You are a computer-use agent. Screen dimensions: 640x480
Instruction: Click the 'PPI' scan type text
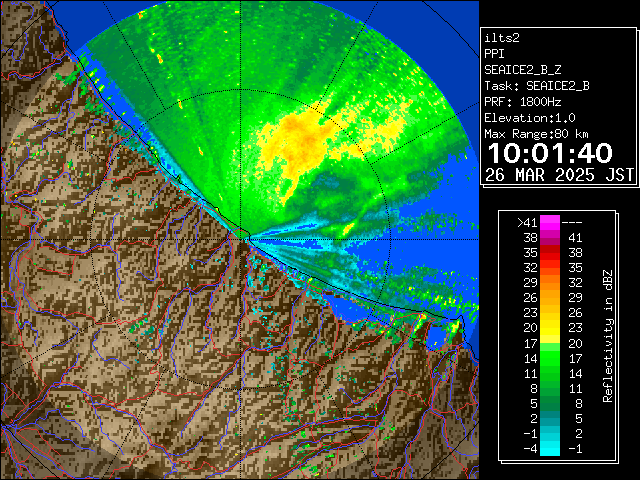pyautogui.click(x=494, y=54)
